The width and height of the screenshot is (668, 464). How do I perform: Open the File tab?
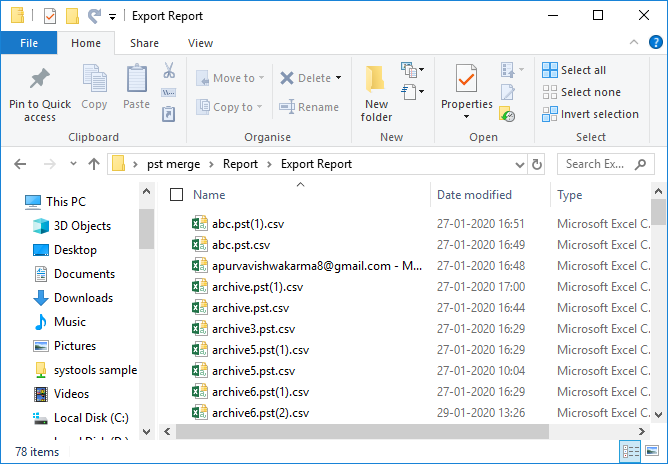tap(29, 43)
